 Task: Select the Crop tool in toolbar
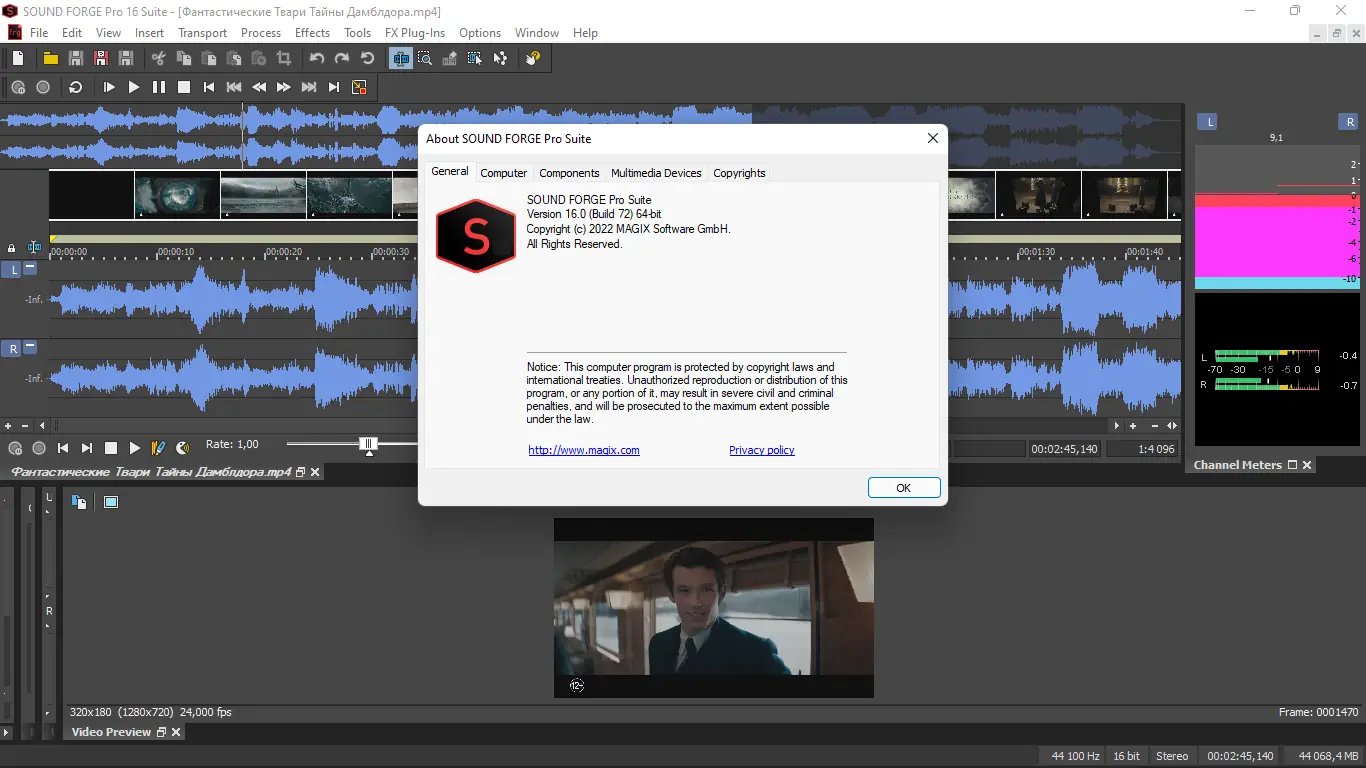coord(284,59)
